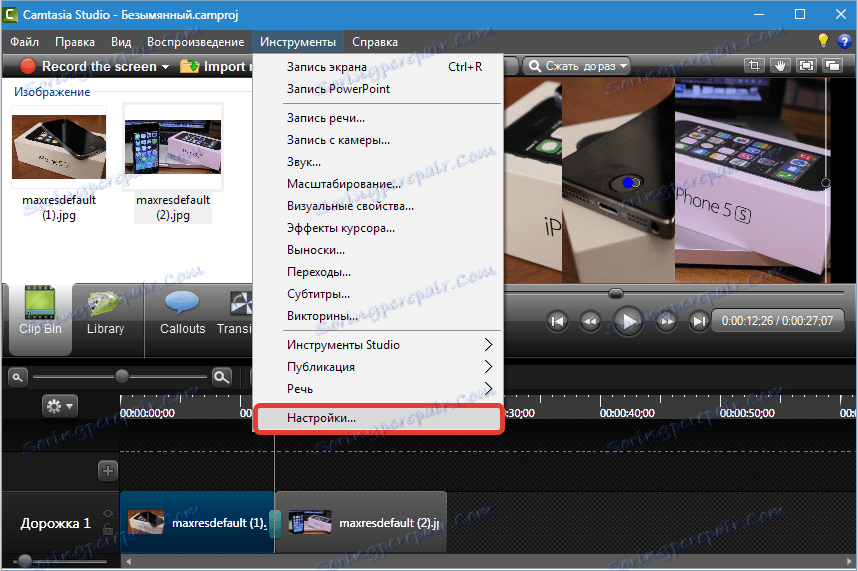Choose Запись PowerPoint menu item
Image resolution: width=858 pixels, height=571 pixels.
(x=378, y=89)
